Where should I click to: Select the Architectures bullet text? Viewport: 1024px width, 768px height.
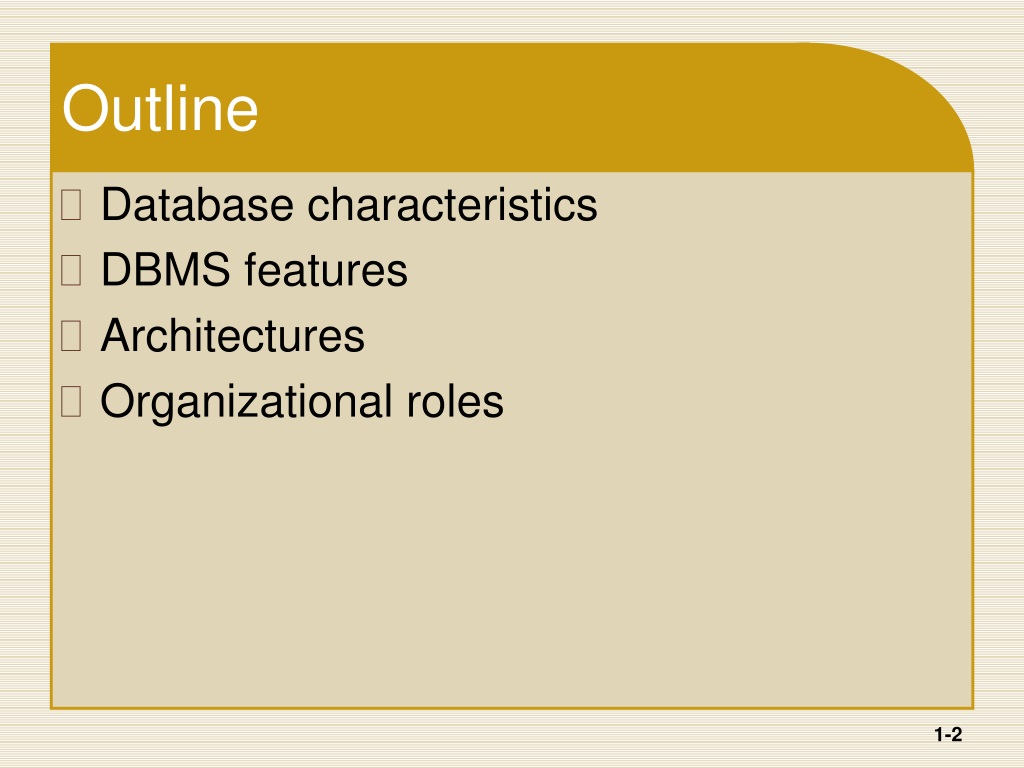click(x=233, y=336)
